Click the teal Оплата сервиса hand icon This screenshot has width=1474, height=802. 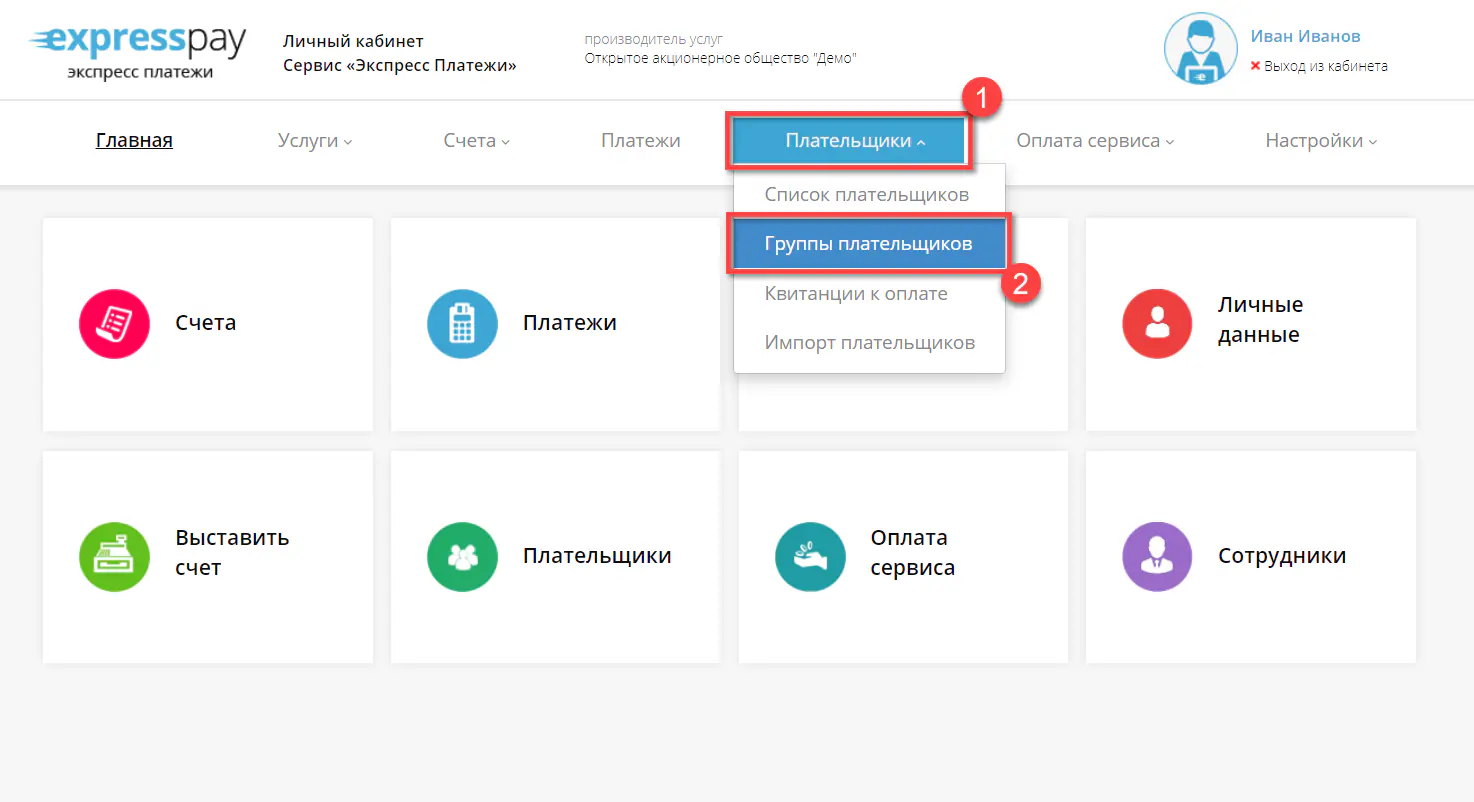click(810, 556)
